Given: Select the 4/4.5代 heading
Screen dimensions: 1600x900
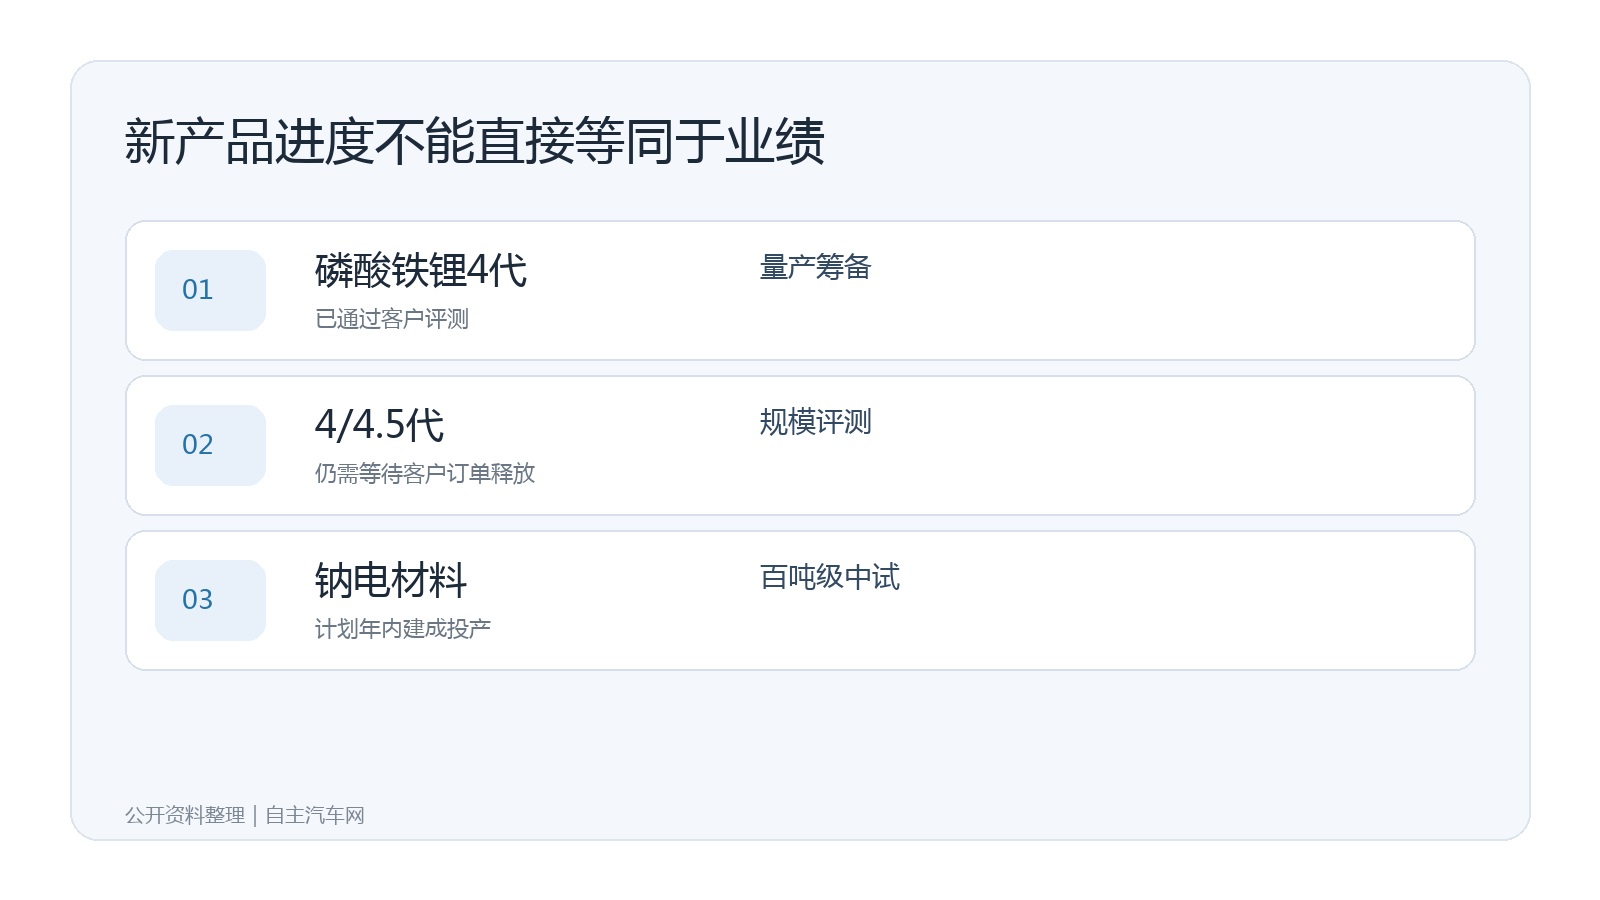Looking at the screenshot, I should point(379,425).
